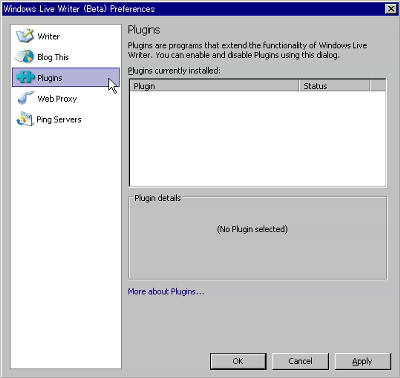Viewport: 400px width, 378px height.
Task: Apply the preference changes
Action: (x=362, y=361)
